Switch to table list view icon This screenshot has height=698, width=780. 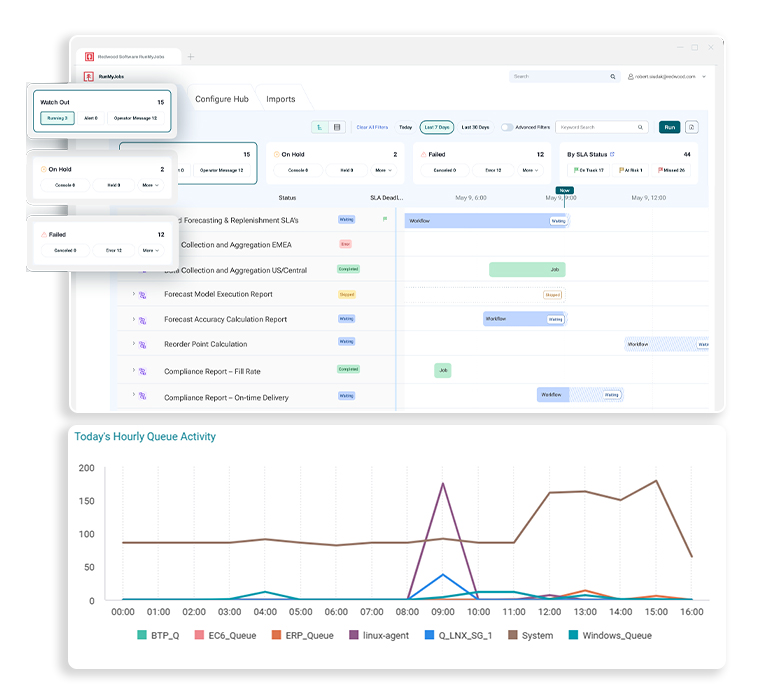pos(337,127)
